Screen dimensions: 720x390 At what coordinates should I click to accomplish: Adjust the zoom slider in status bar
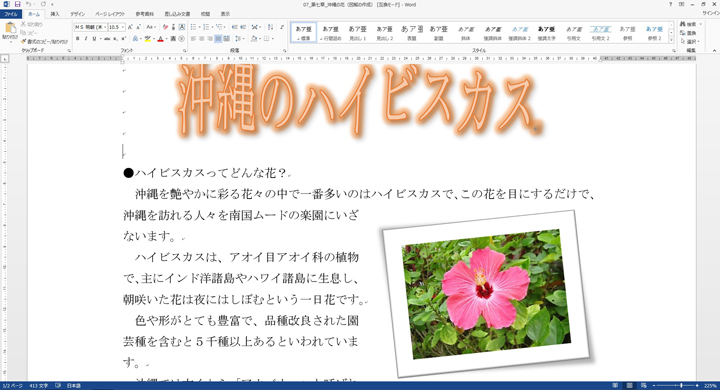click(681, 385)
